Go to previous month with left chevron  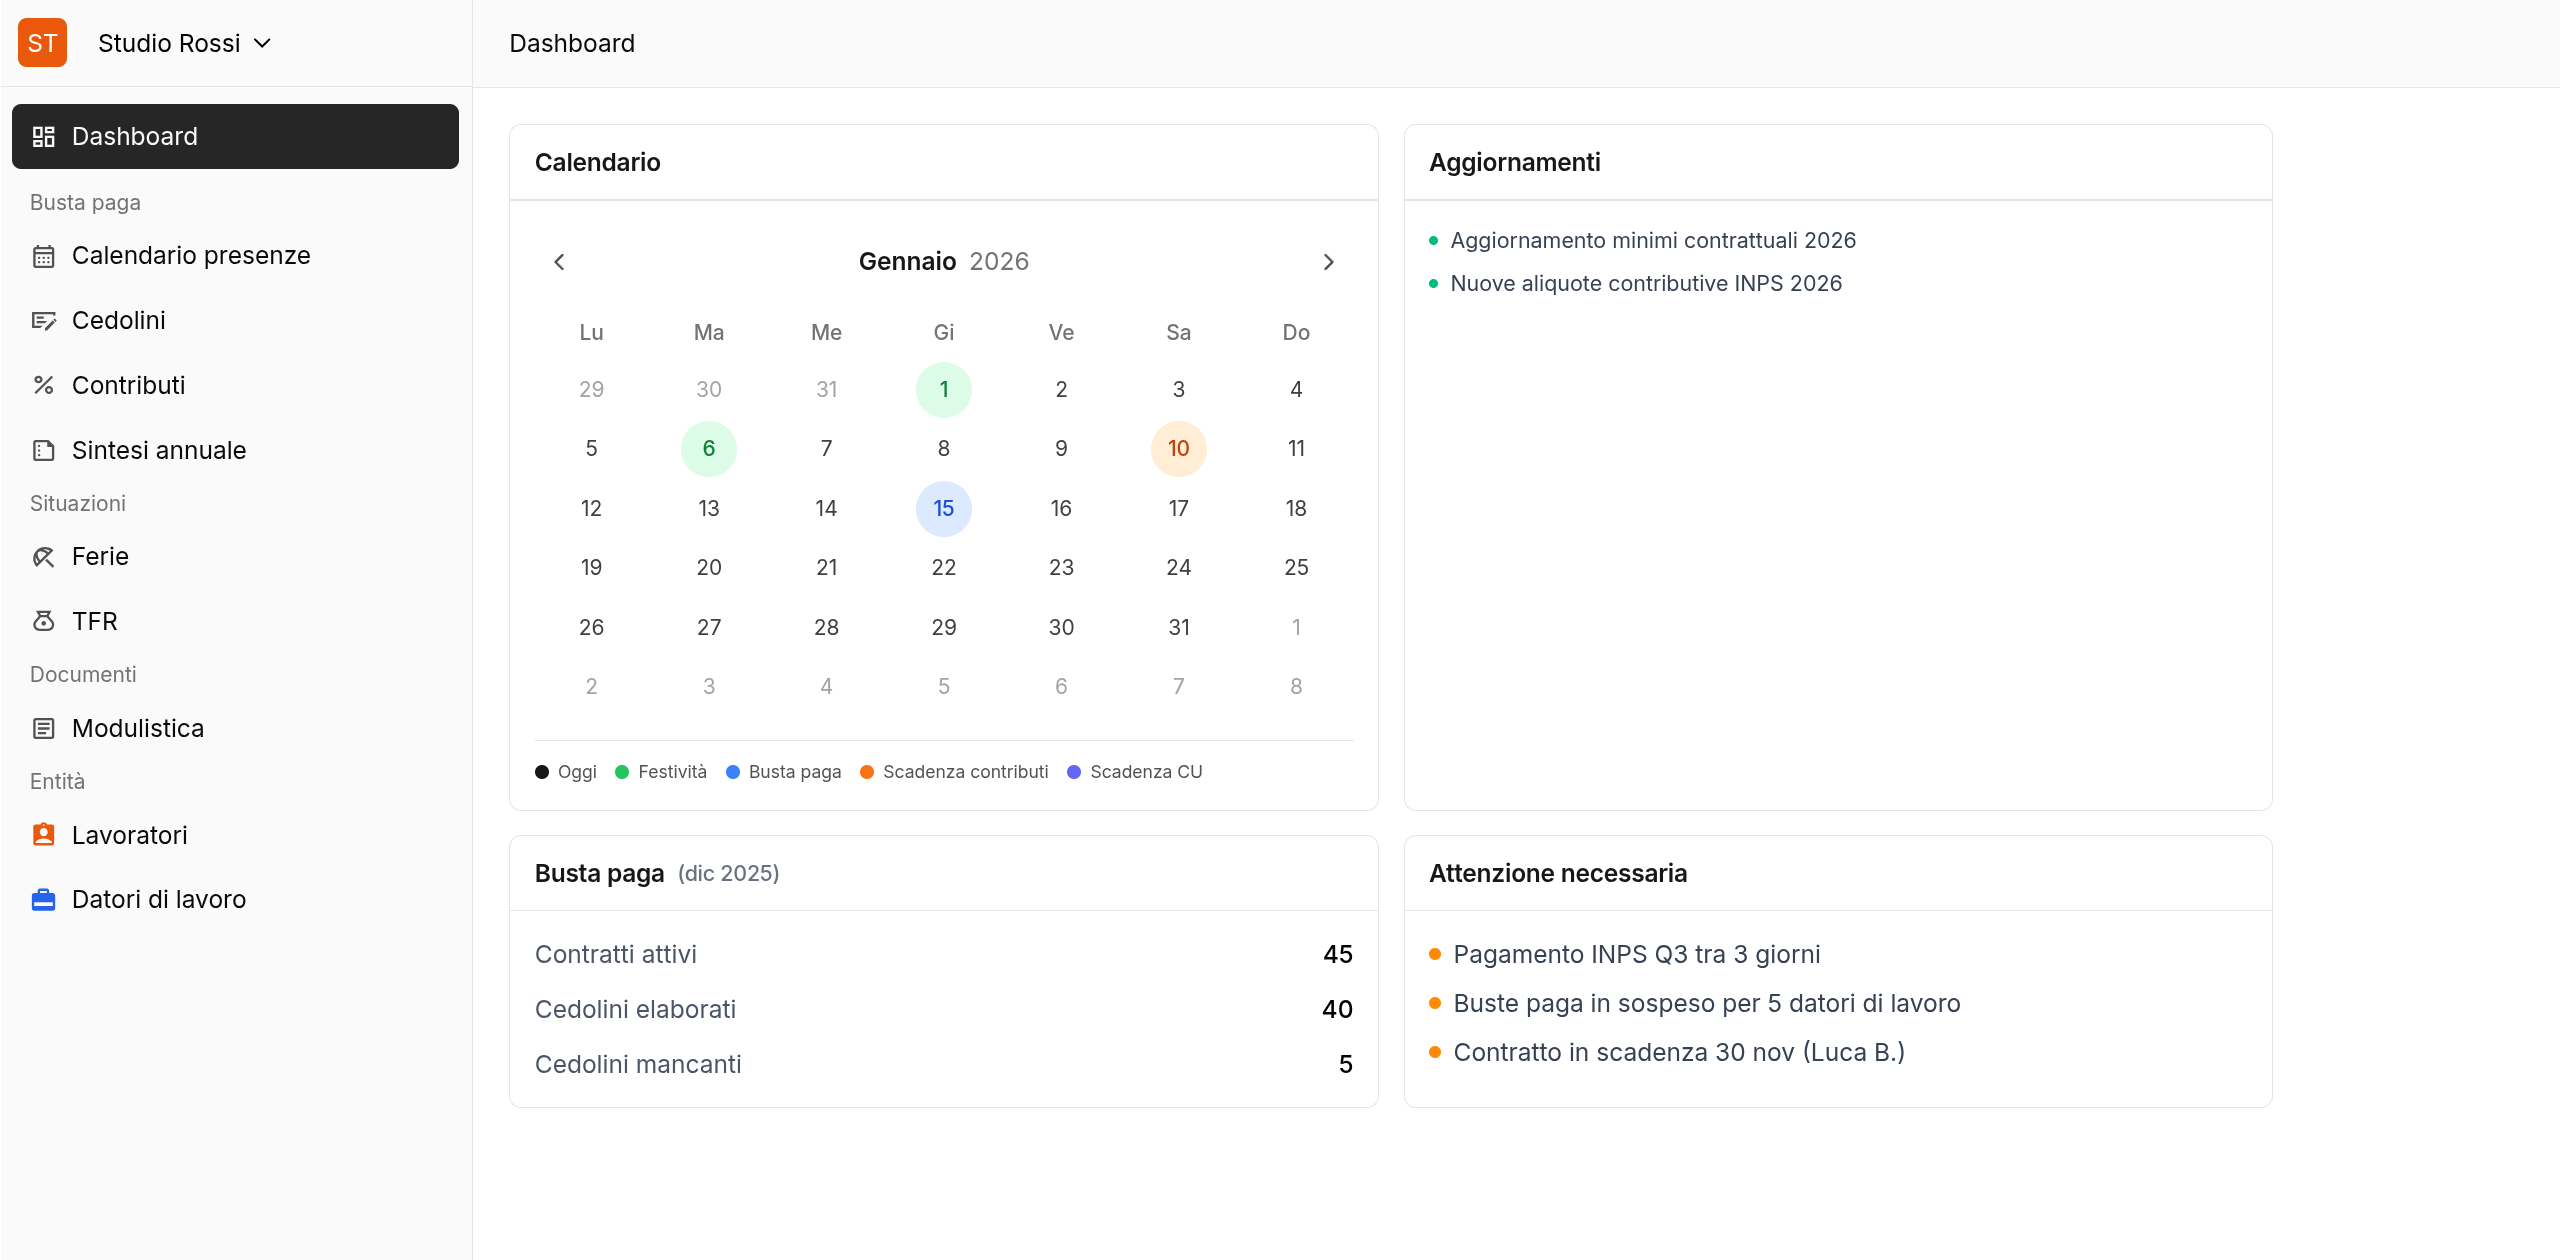(x=559, y=262)
